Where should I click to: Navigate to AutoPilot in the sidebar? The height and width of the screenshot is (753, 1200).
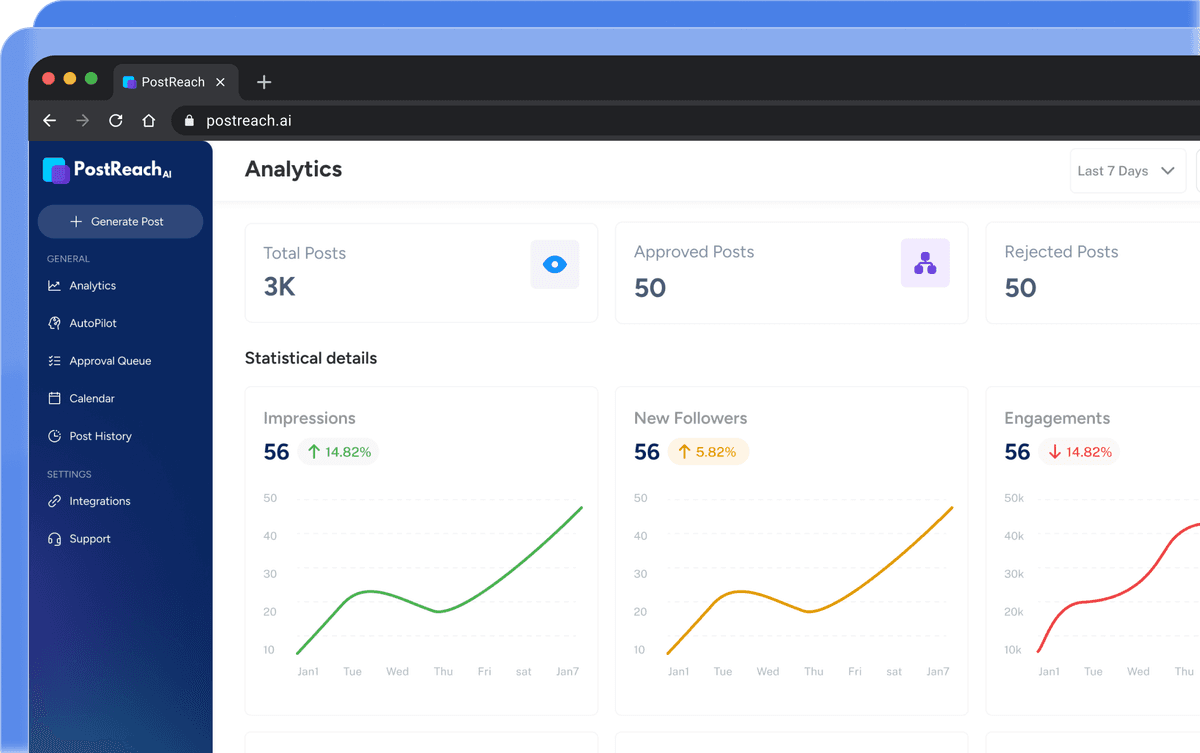93,323
